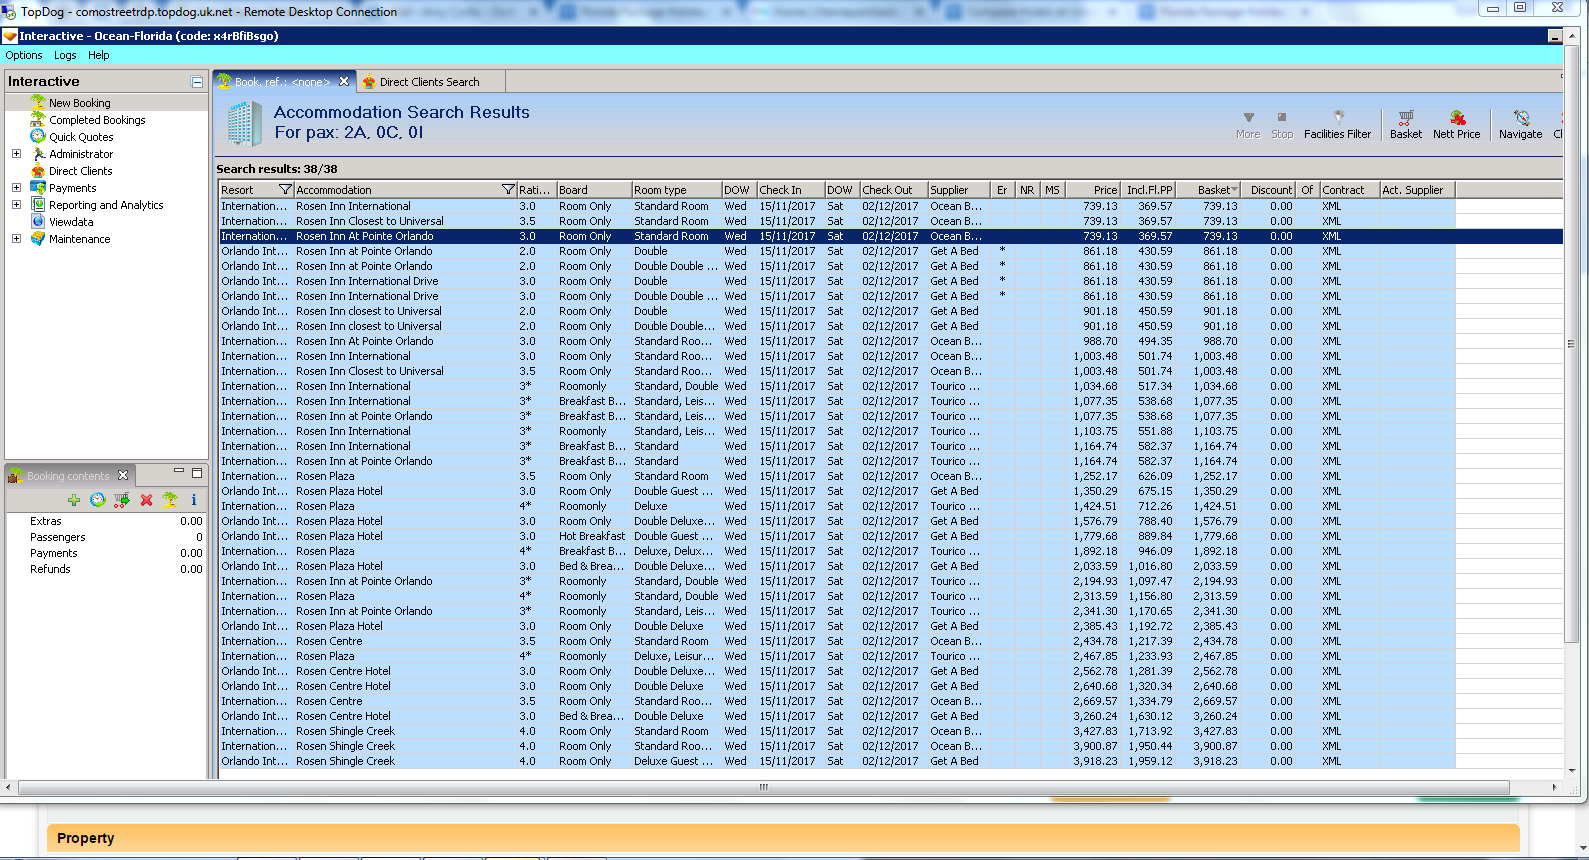Minimize the Remote Desktop Connection window
This screenshot has width=1589, height=860.
(x=1492, y=9)
